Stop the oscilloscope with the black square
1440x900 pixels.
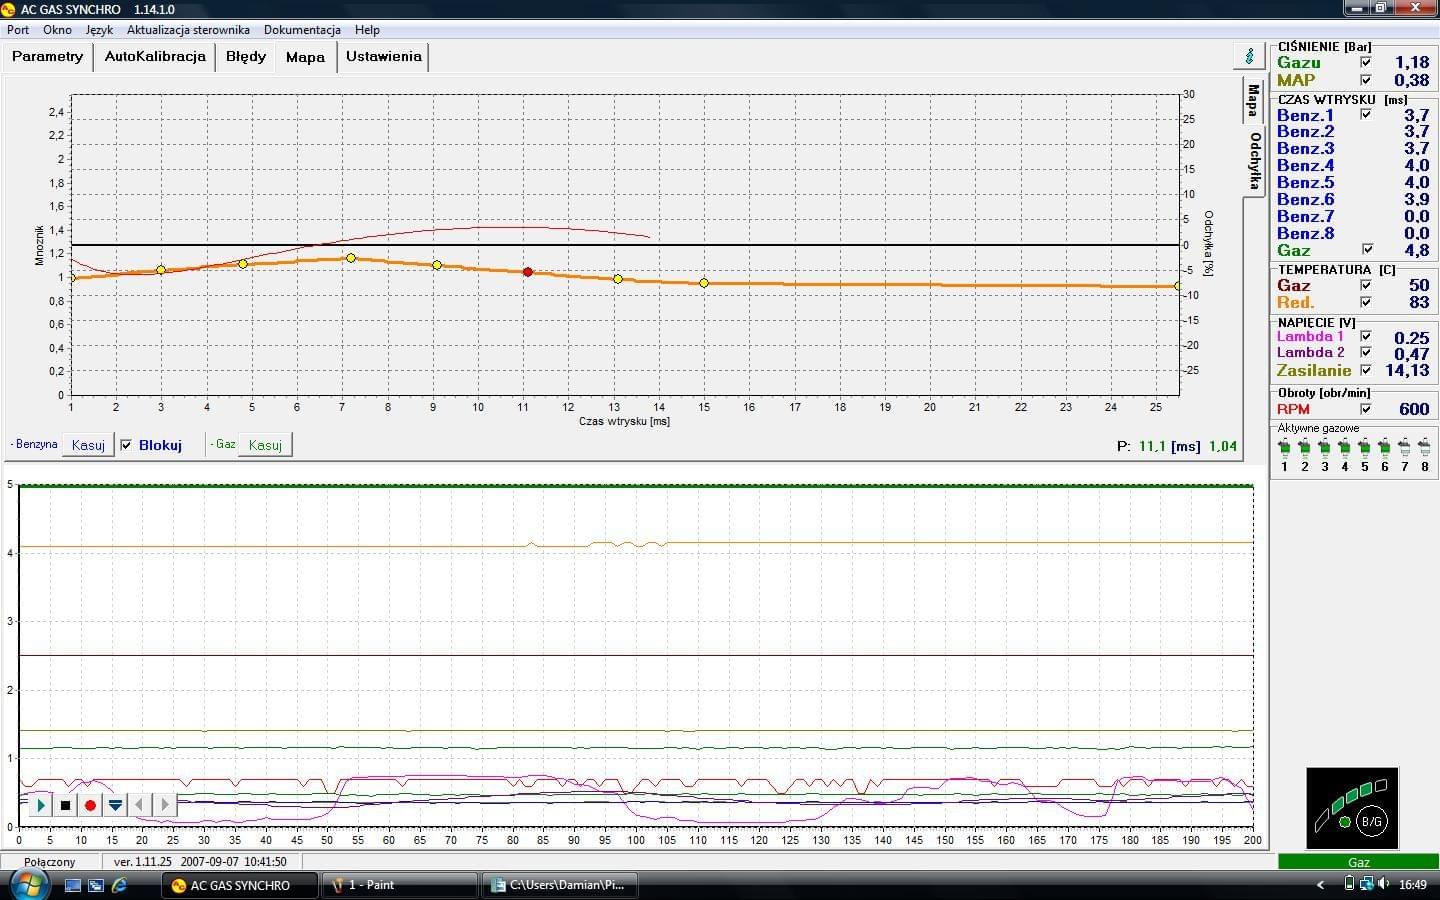click(x=66, y=805)
